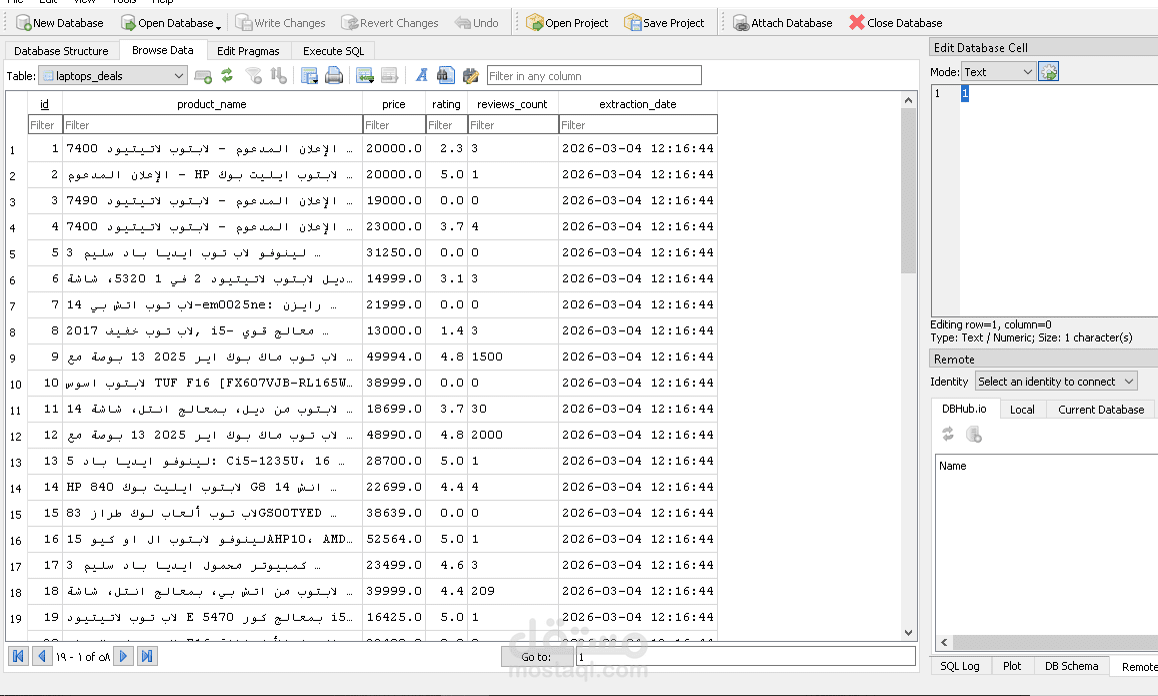1158x696 pixels.
Task: Switch to the Database Structure tab
Action: tap(61, 51)
